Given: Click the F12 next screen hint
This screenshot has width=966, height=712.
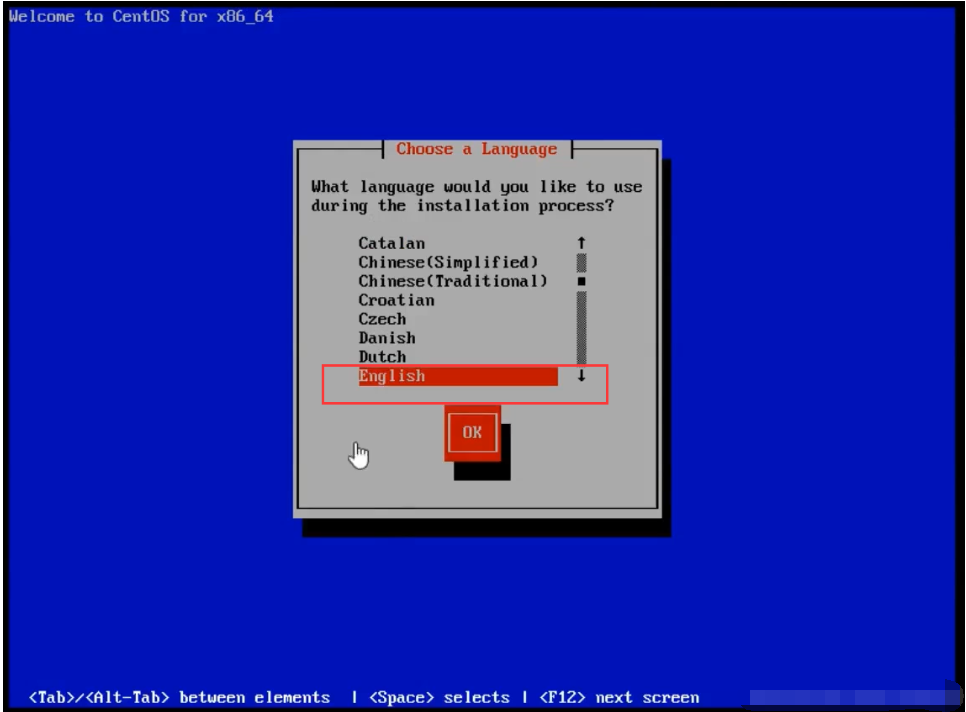Looking at the screenshot, I should (x=619, y=698).
